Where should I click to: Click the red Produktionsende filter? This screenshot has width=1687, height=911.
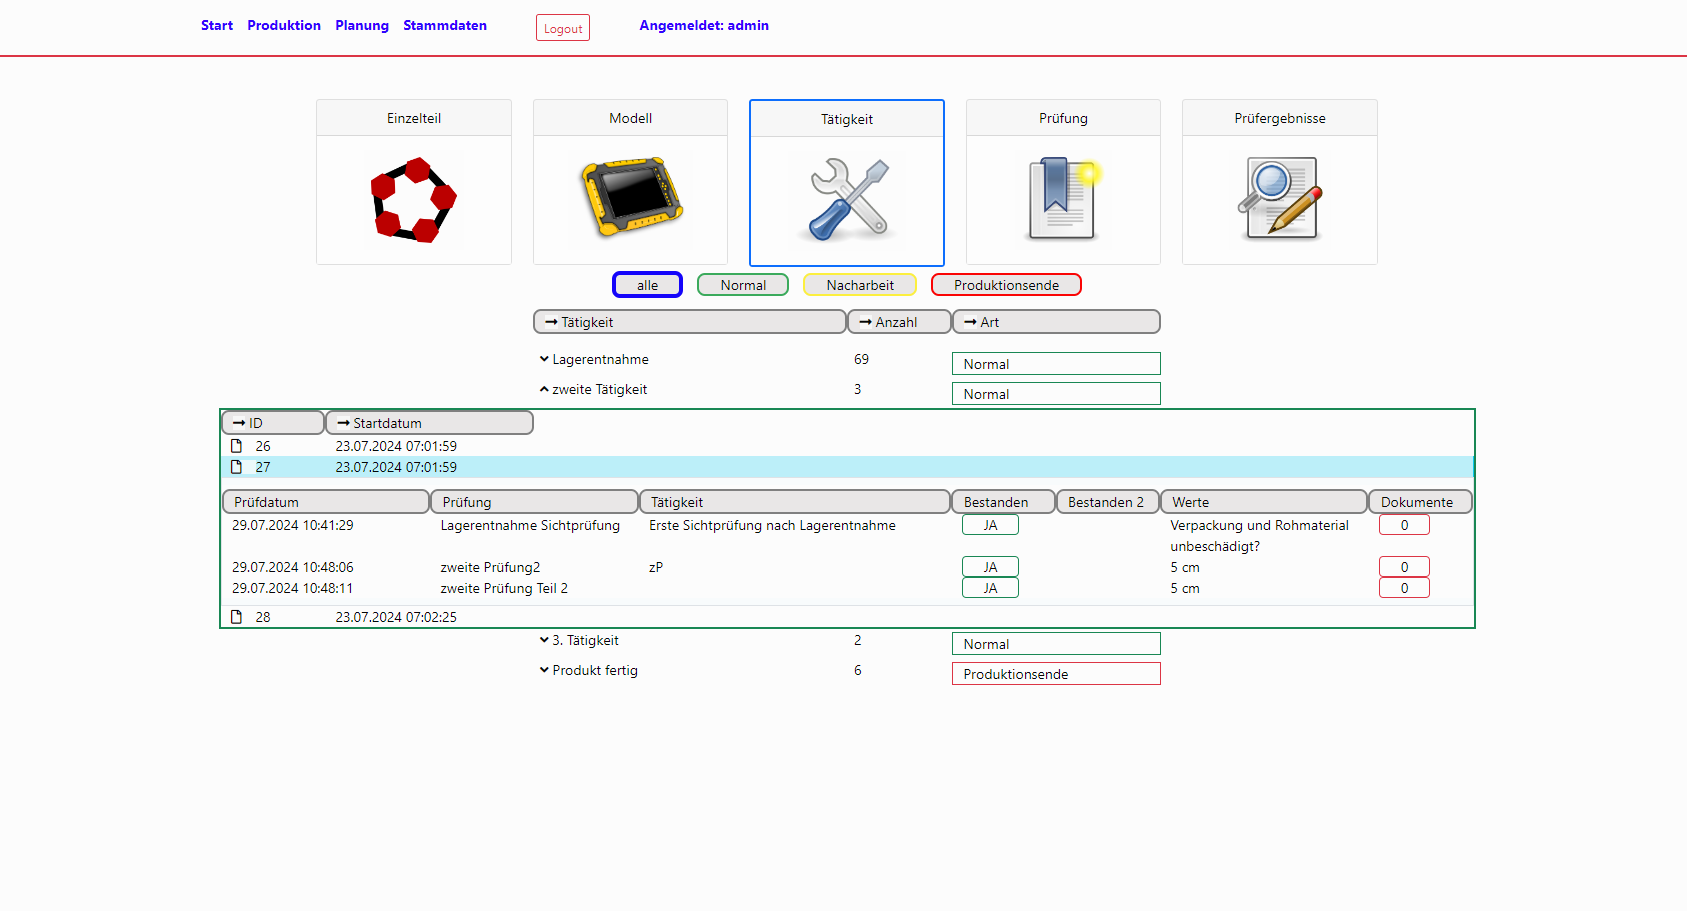(x=1005, y=285)
